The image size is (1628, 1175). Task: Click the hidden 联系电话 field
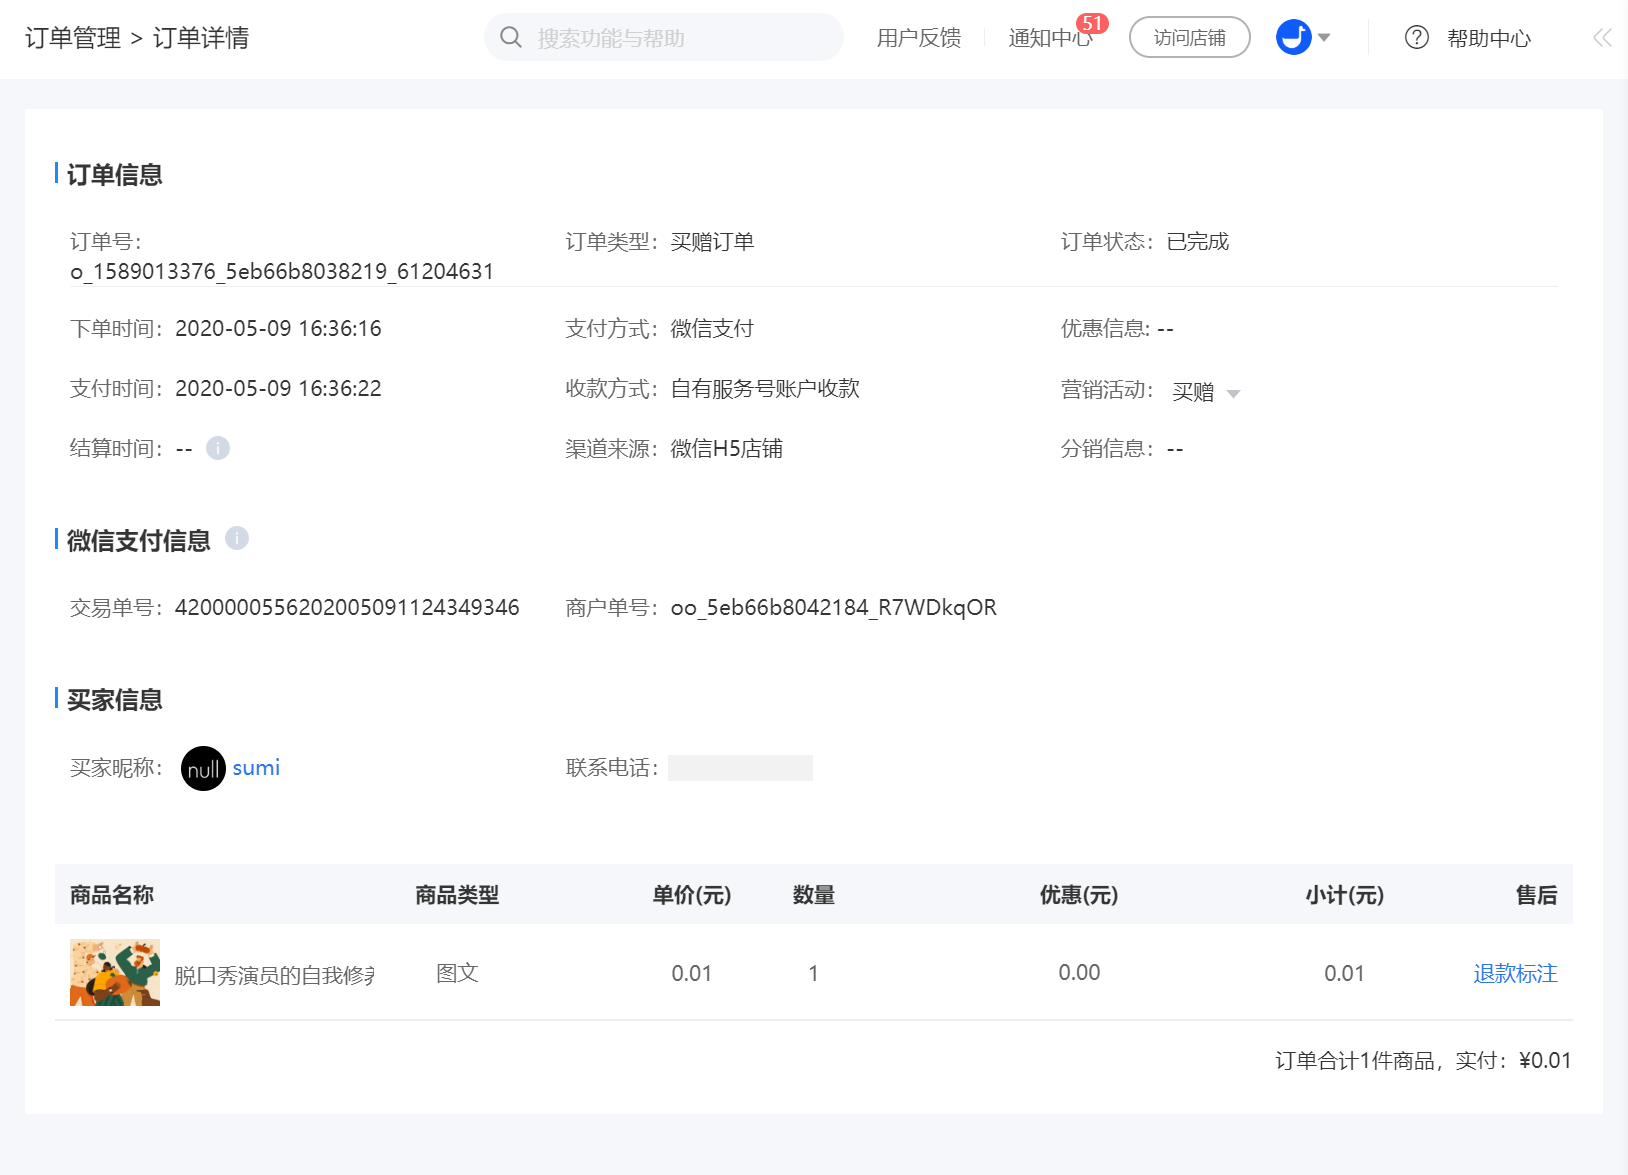(740, 768)
